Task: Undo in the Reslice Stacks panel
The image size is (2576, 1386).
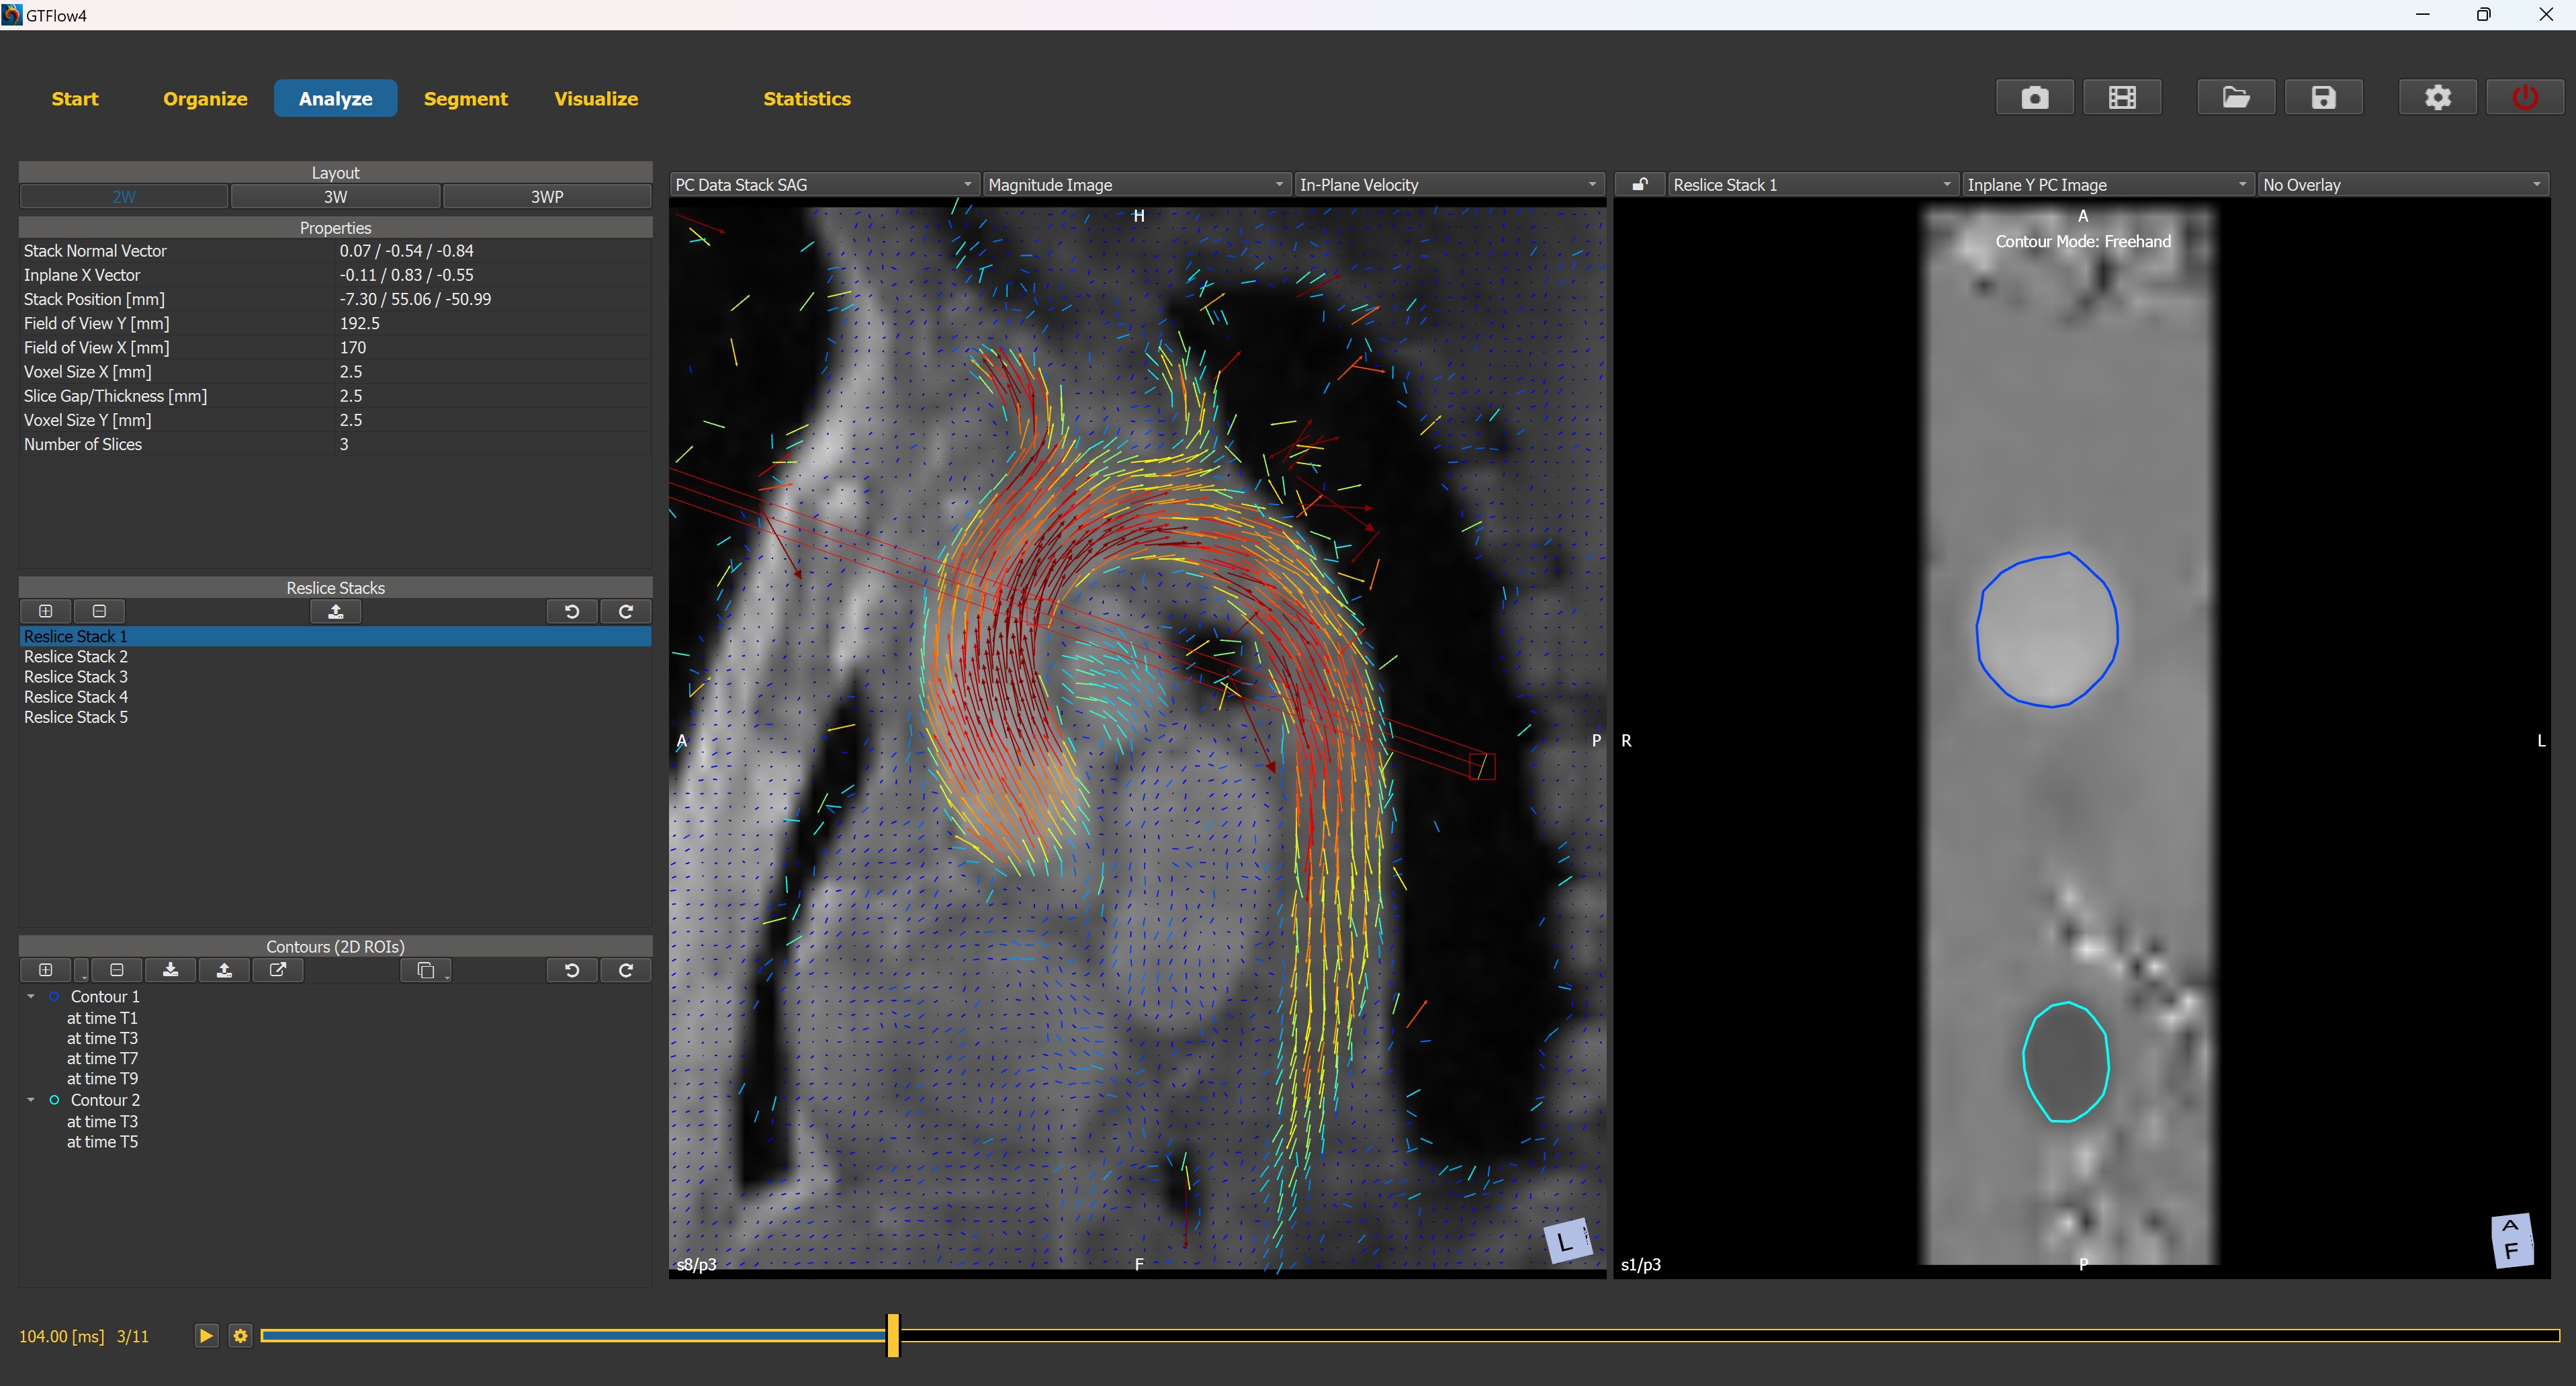Action: [572, 611]
